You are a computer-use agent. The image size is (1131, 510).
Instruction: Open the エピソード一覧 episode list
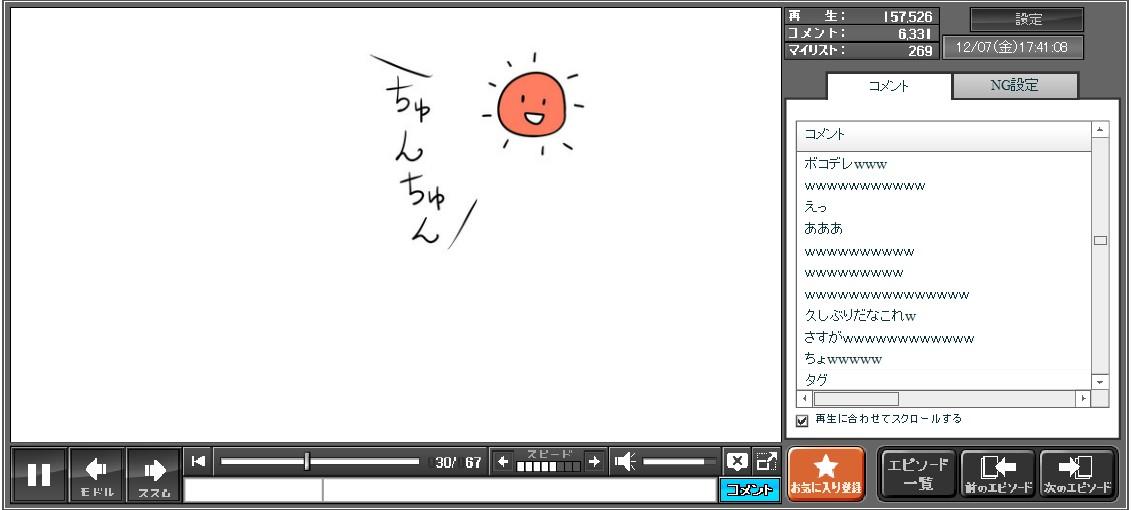(x=917, y=474)
